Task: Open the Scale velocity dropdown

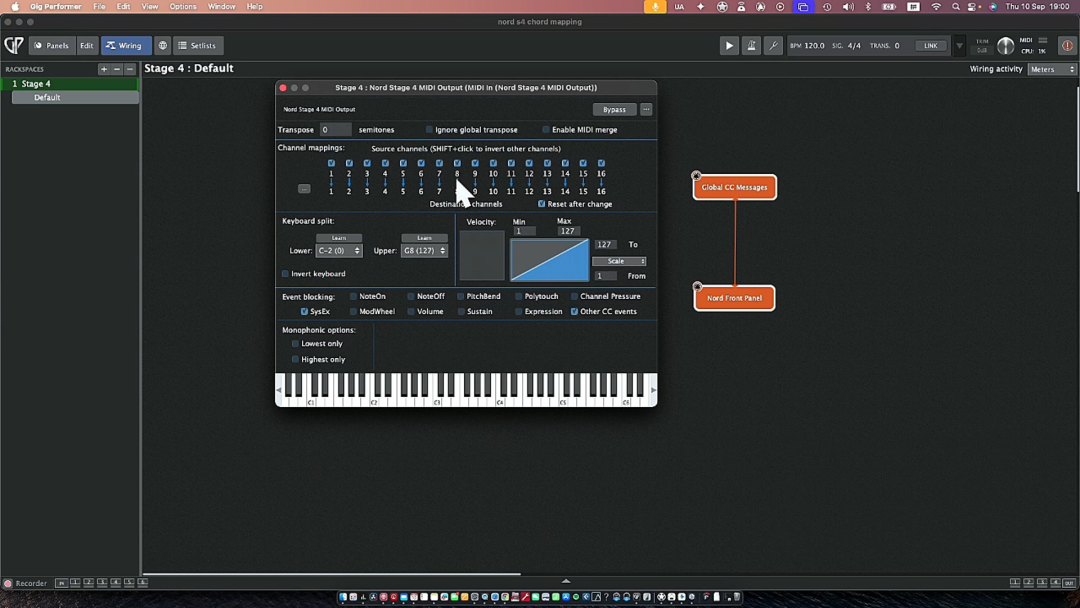Action: pos(619,261)
